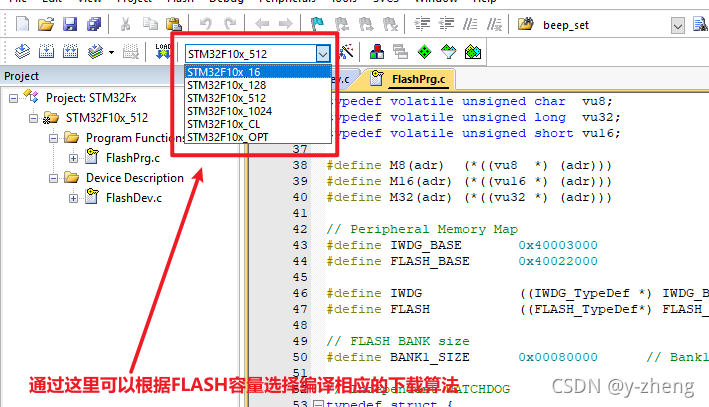Click the M32(adr) macro on line 40

click(x=421, y=197)
